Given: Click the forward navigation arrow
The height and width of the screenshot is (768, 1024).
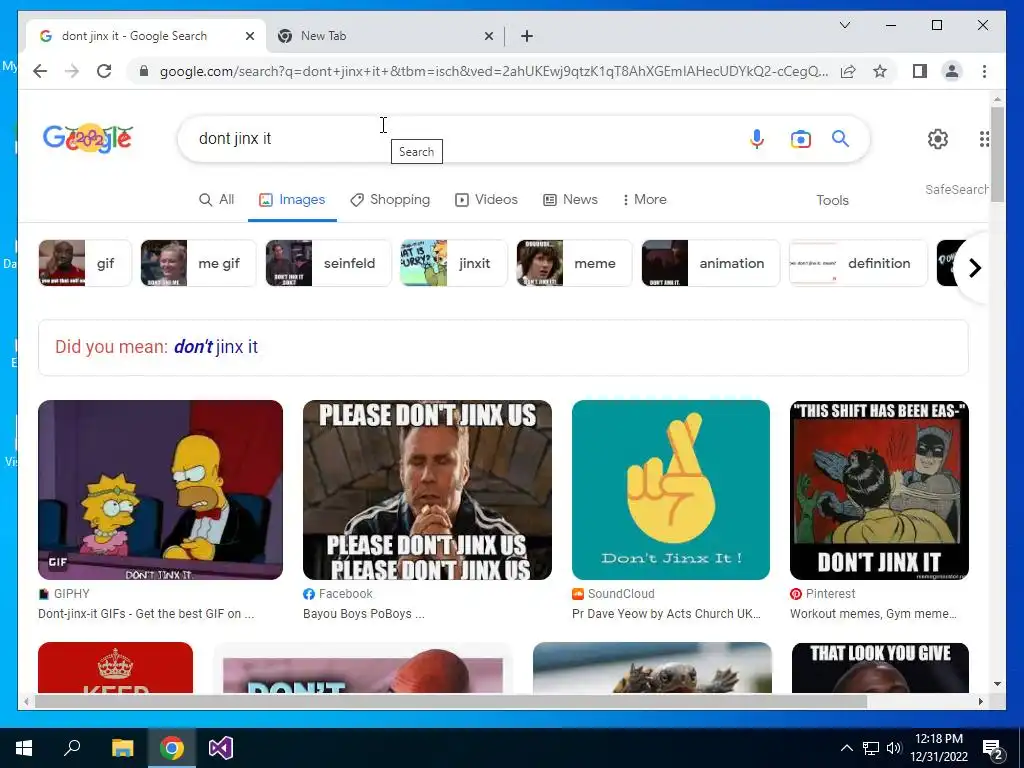Looking at the screenshot, I should [x=72, y=71].
